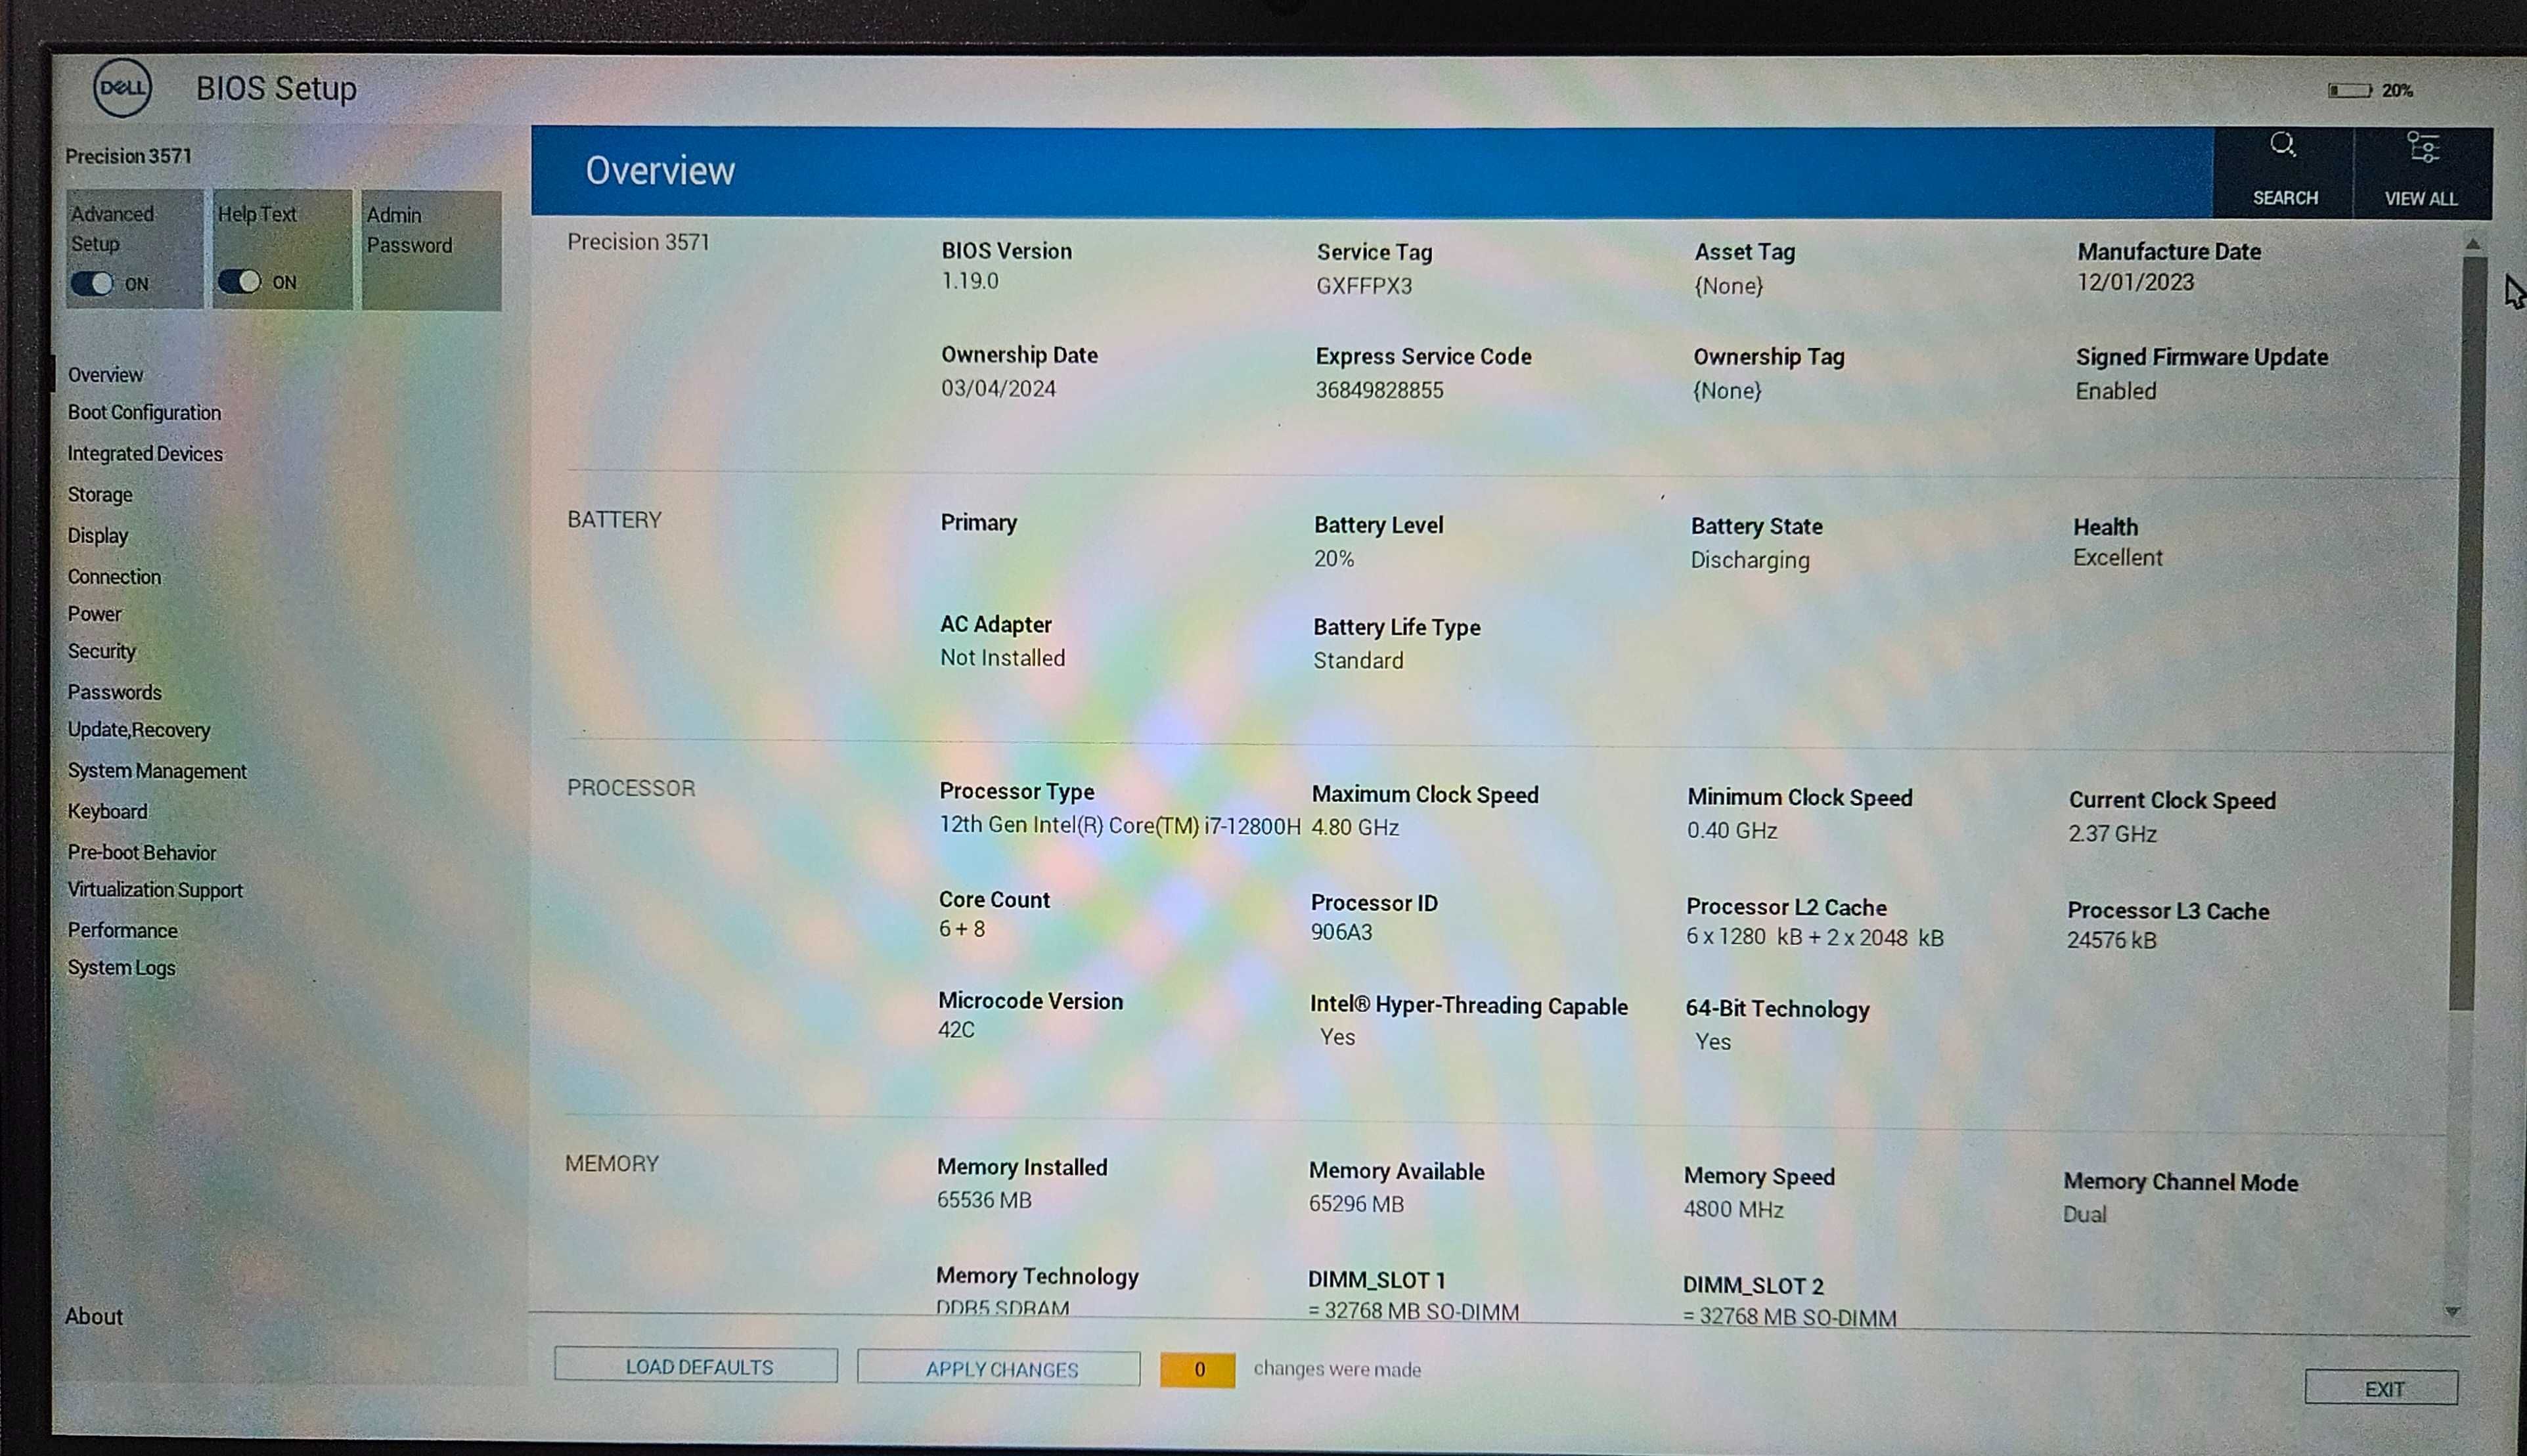Select Manufacture Date 12/01/2023
The height and width of the screenshot is (1456, 2527).
pyautogui.click(x=2136, y=282)
